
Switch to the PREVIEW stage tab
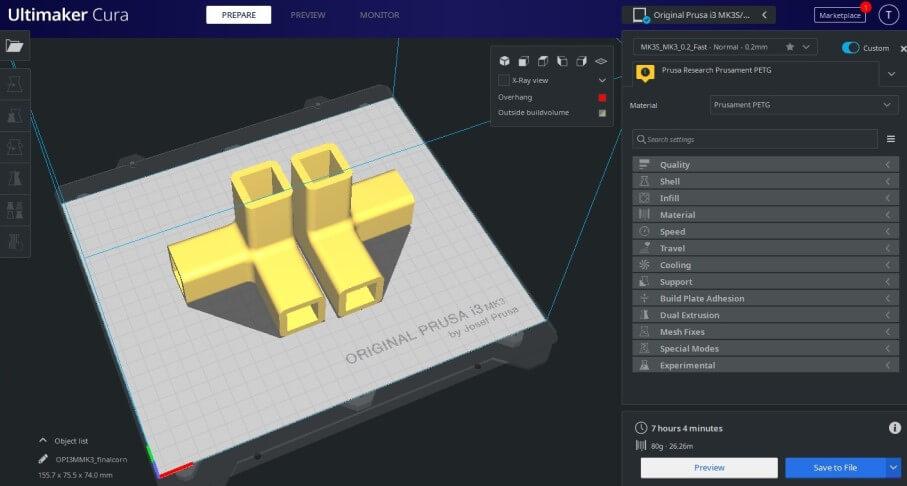pos(308,15)
